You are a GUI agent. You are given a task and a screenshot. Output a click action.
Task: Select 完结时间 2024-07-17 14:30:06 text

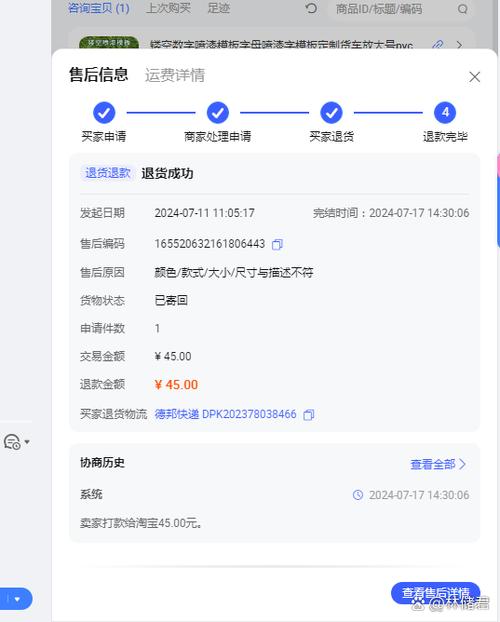(391, 213)
